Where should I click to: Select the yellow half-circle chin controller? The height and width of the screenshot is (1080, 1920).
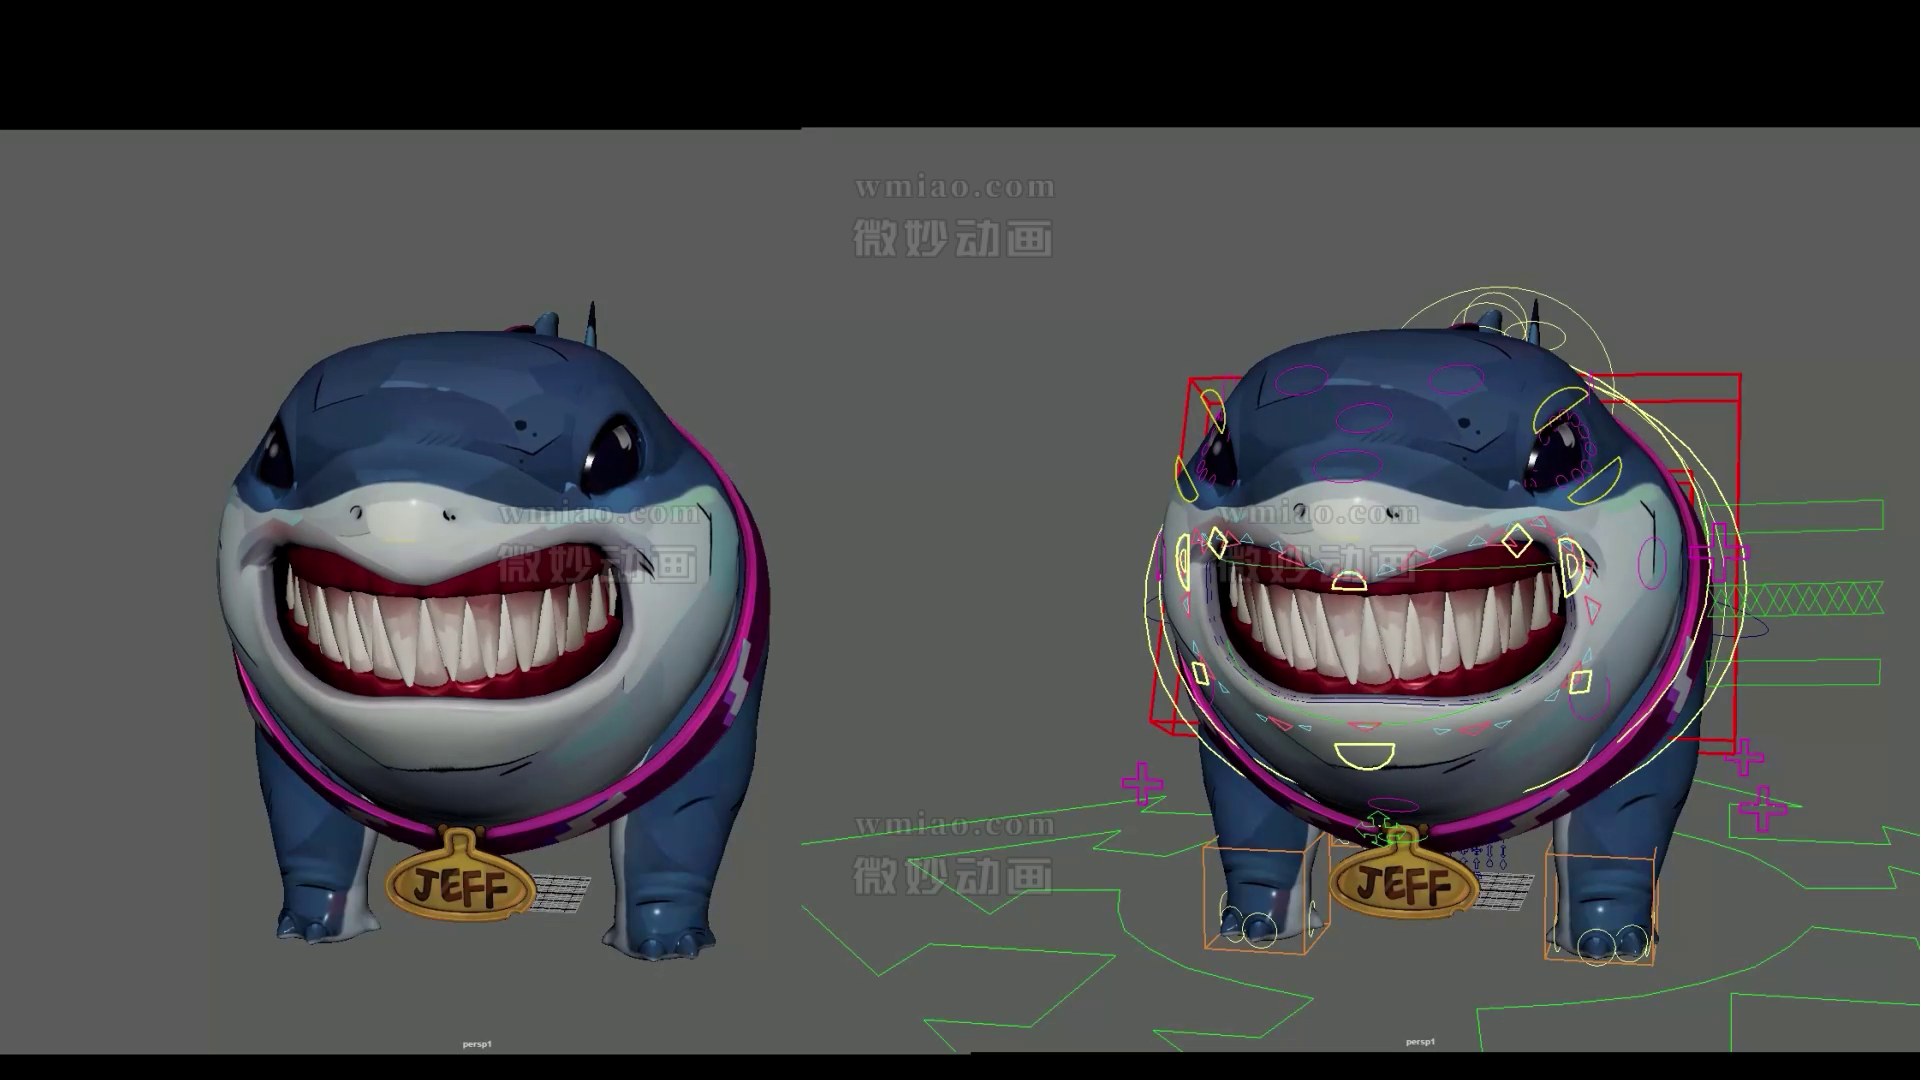(x=1364, y=755)
